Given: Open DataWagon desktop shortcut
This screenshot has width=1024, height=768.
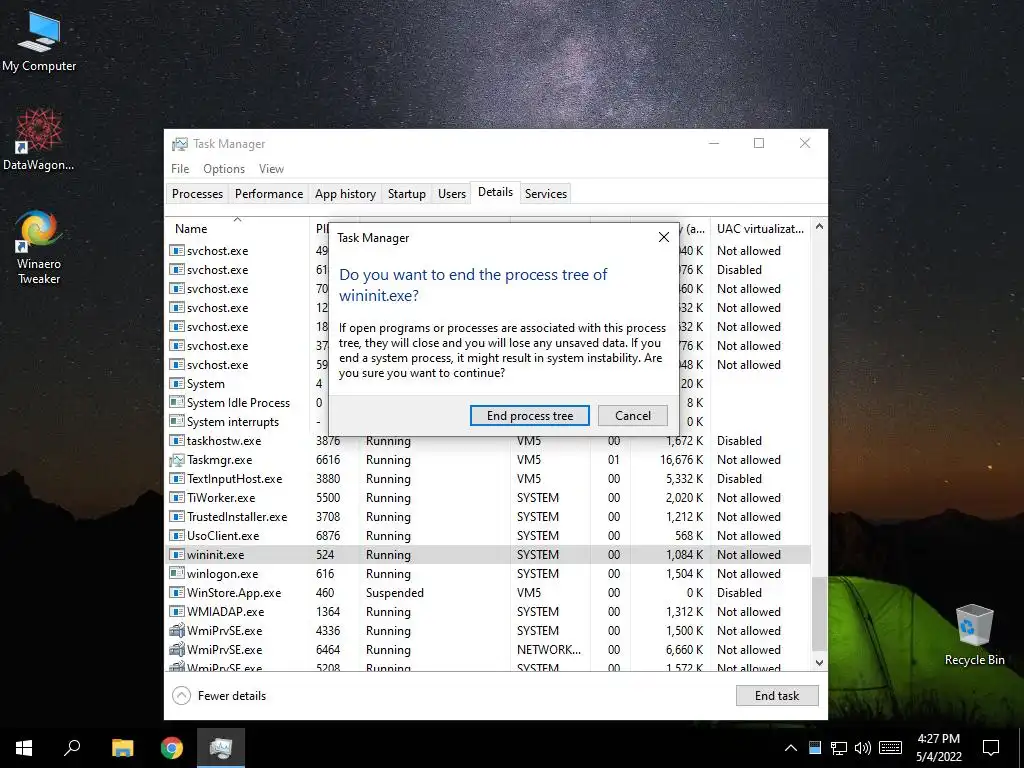Looking at the screenshot, I should click(x=39, y=140).
